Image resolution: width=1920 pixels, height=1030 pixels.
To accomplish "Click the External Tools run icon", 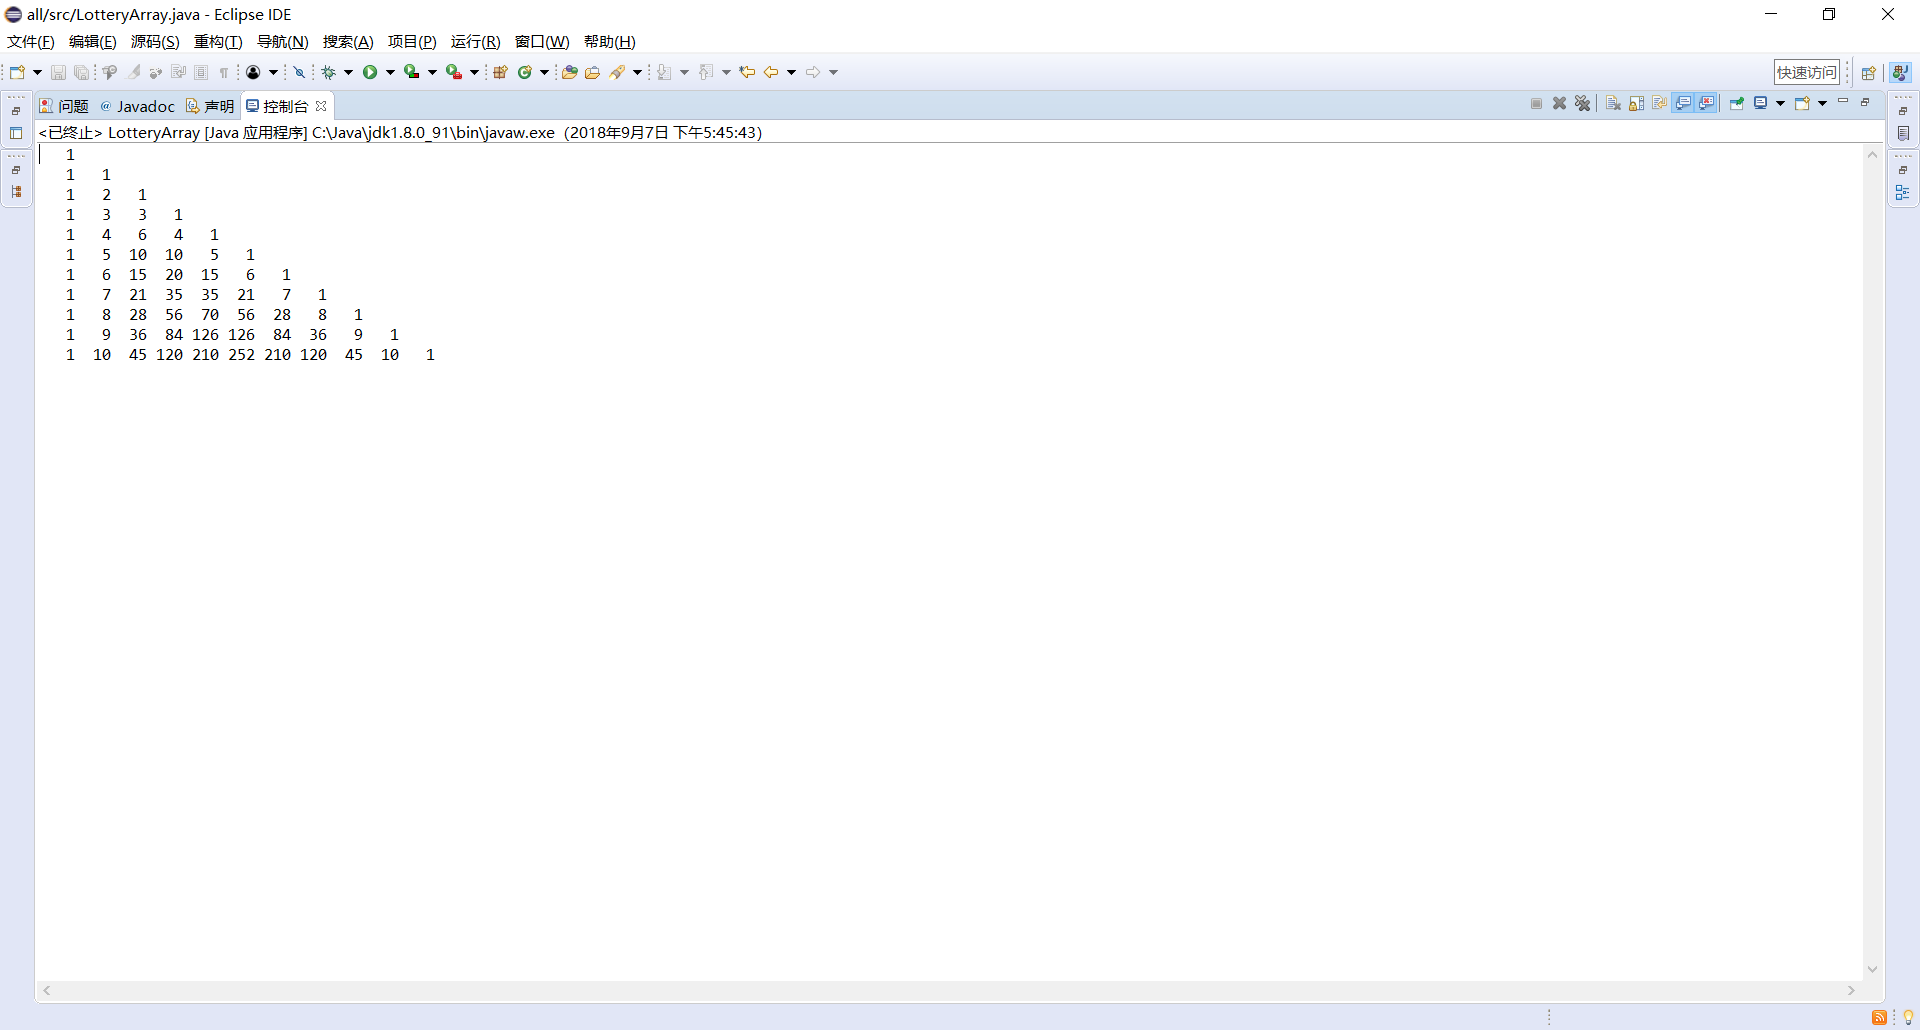I will click(x=453, y=72).
